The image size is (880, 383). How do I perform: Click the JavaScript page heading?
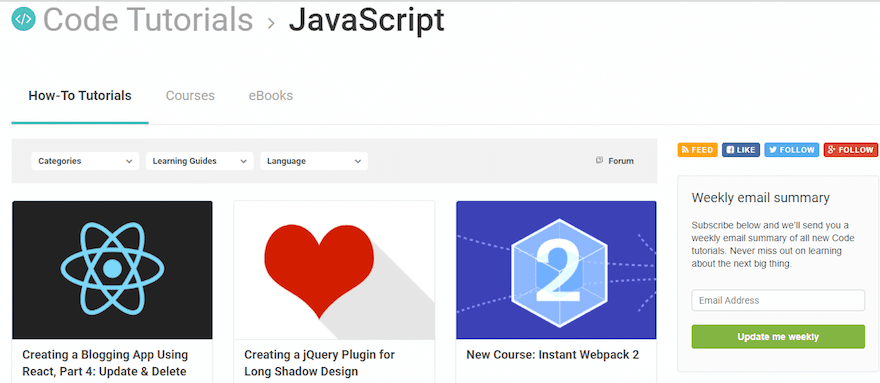pos(366,21)
